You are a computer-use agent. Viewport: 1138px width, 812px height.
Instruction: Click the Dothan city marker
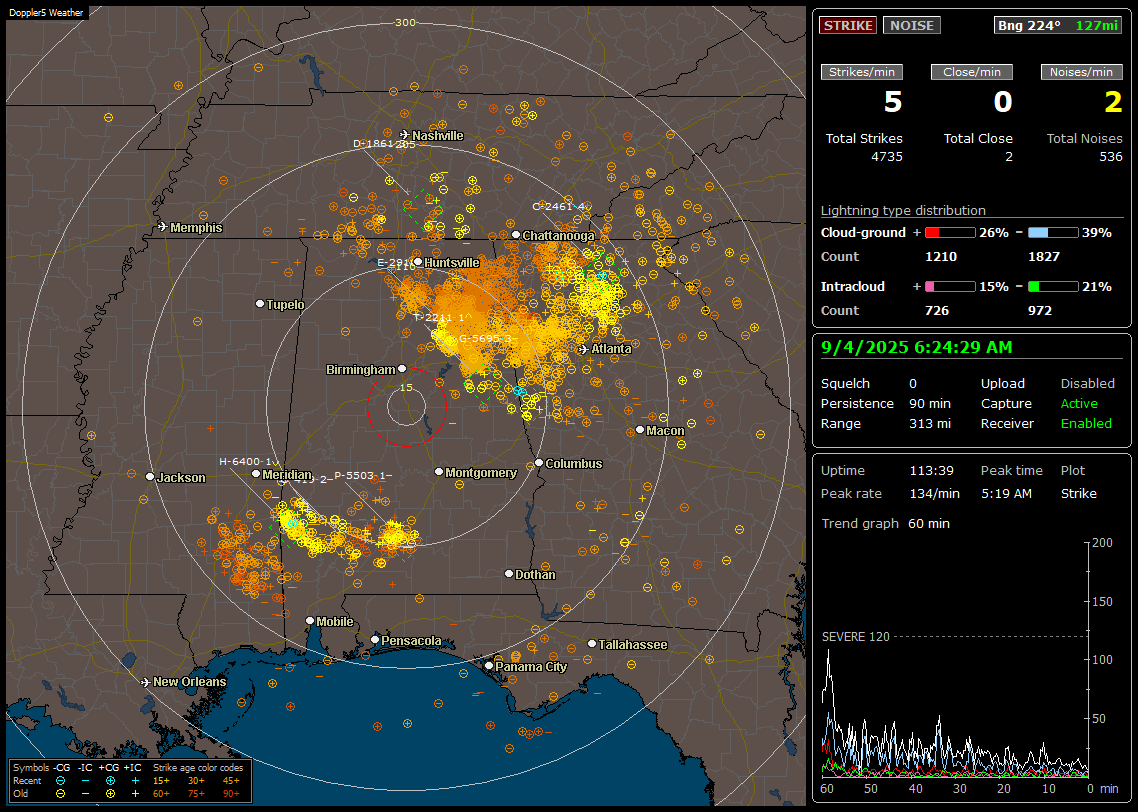tap(509, 573)
